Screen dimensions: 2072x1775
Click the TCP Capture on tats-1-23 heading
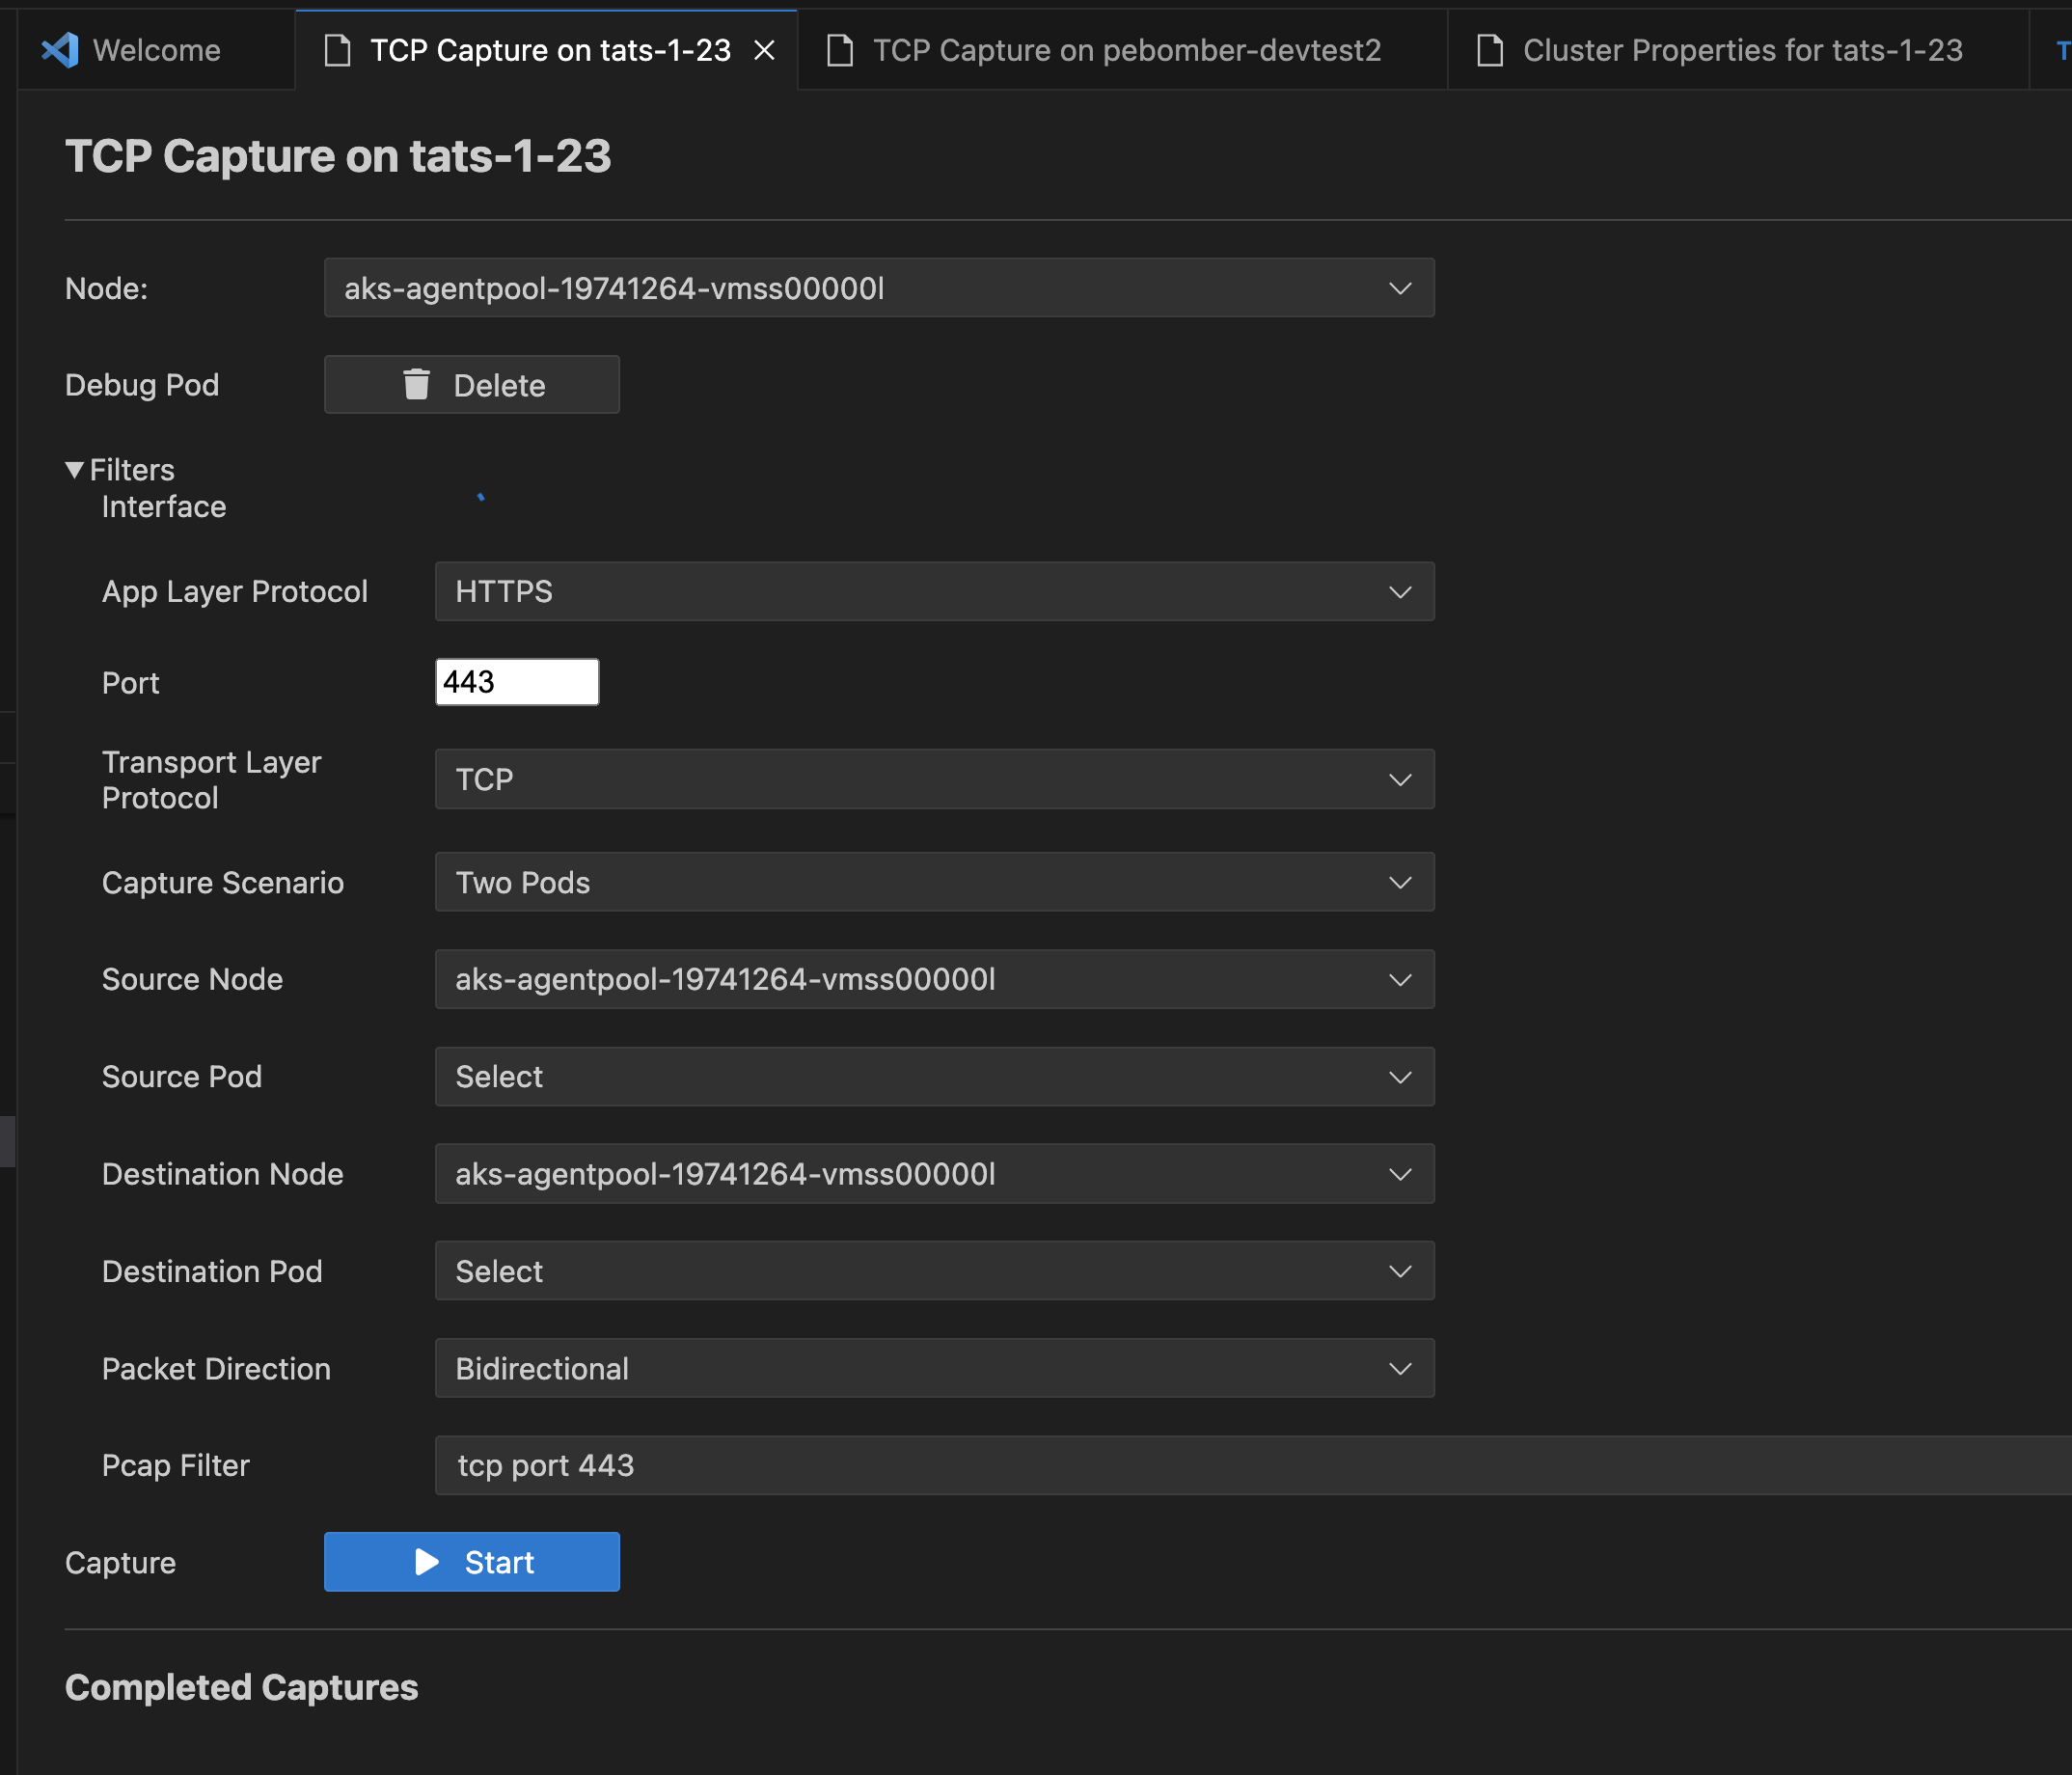(338, 156)
